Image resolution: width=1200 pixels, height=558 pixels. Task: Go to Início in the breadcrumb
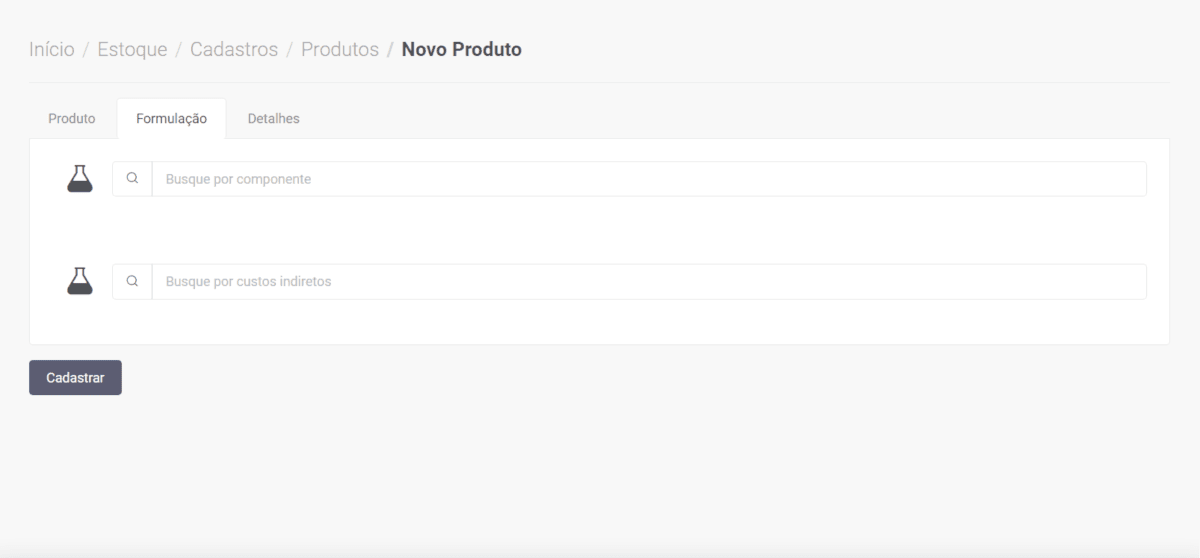pos(52,49)
